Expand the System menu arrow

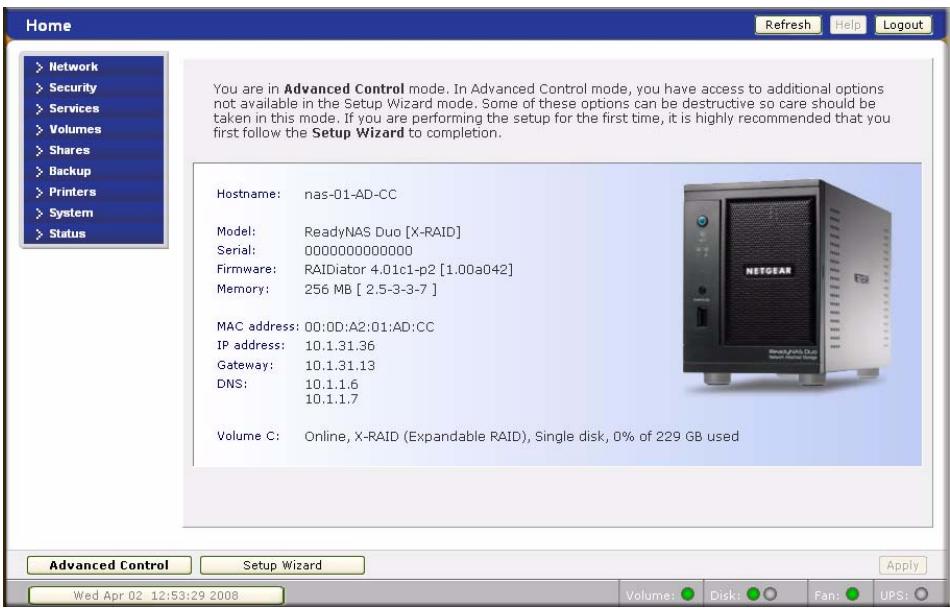(39, 214)
